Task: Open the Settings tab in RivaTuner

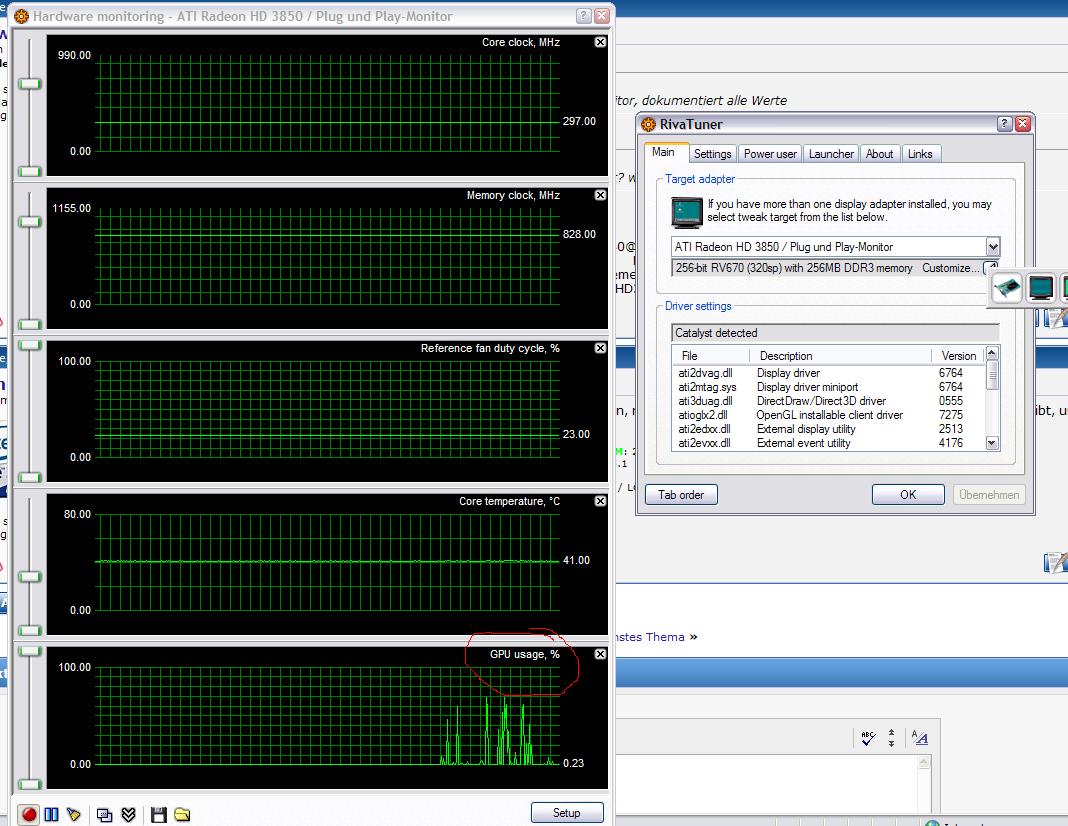Action: click(x=712, y=154)
